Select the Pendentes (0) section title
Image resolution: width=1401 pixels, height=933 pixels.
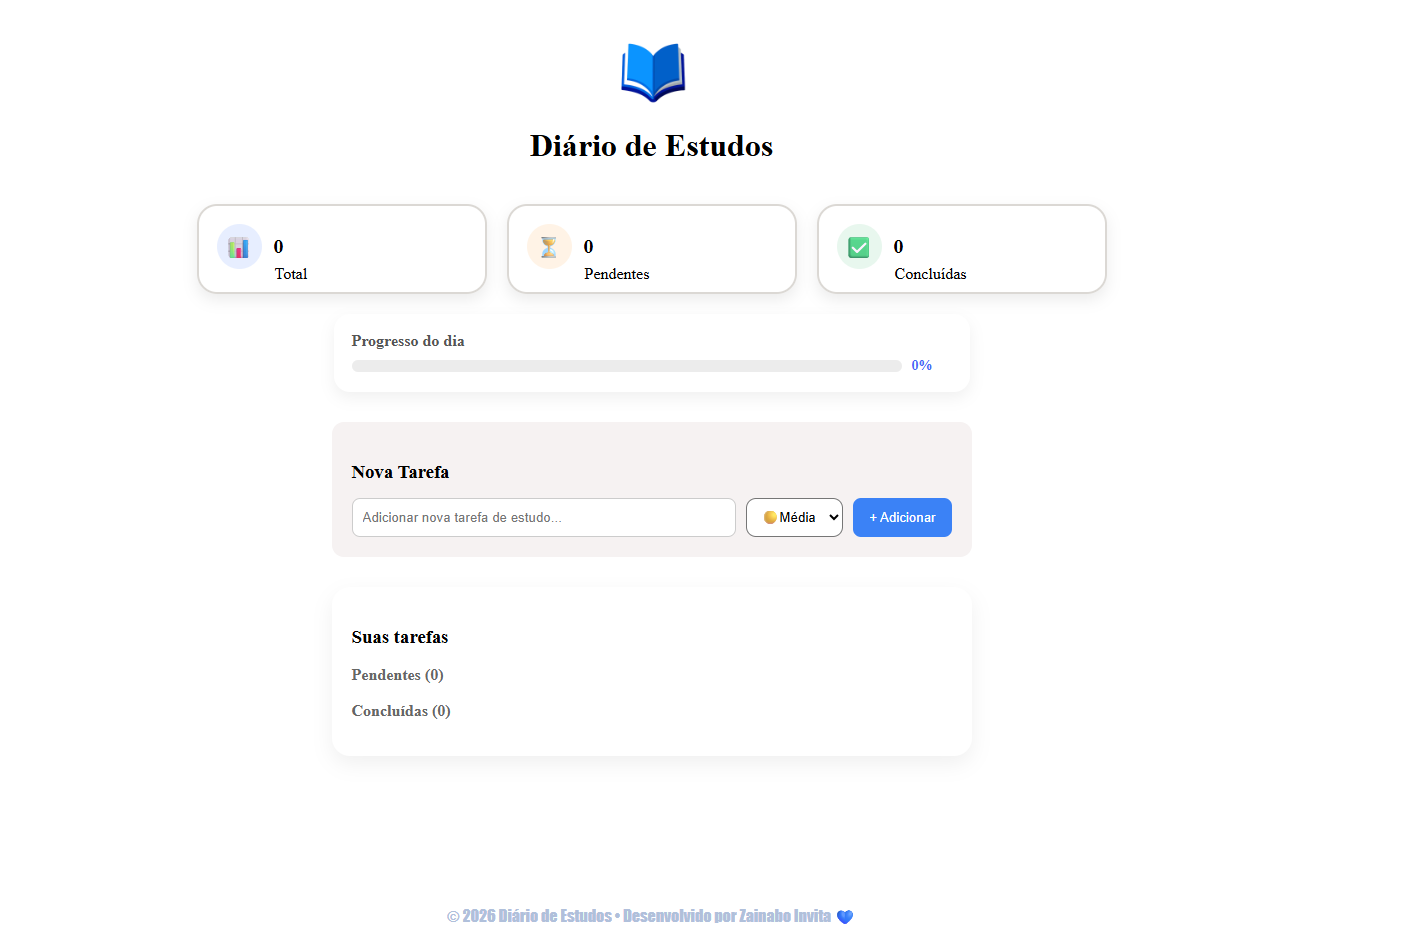coord(397,675)
